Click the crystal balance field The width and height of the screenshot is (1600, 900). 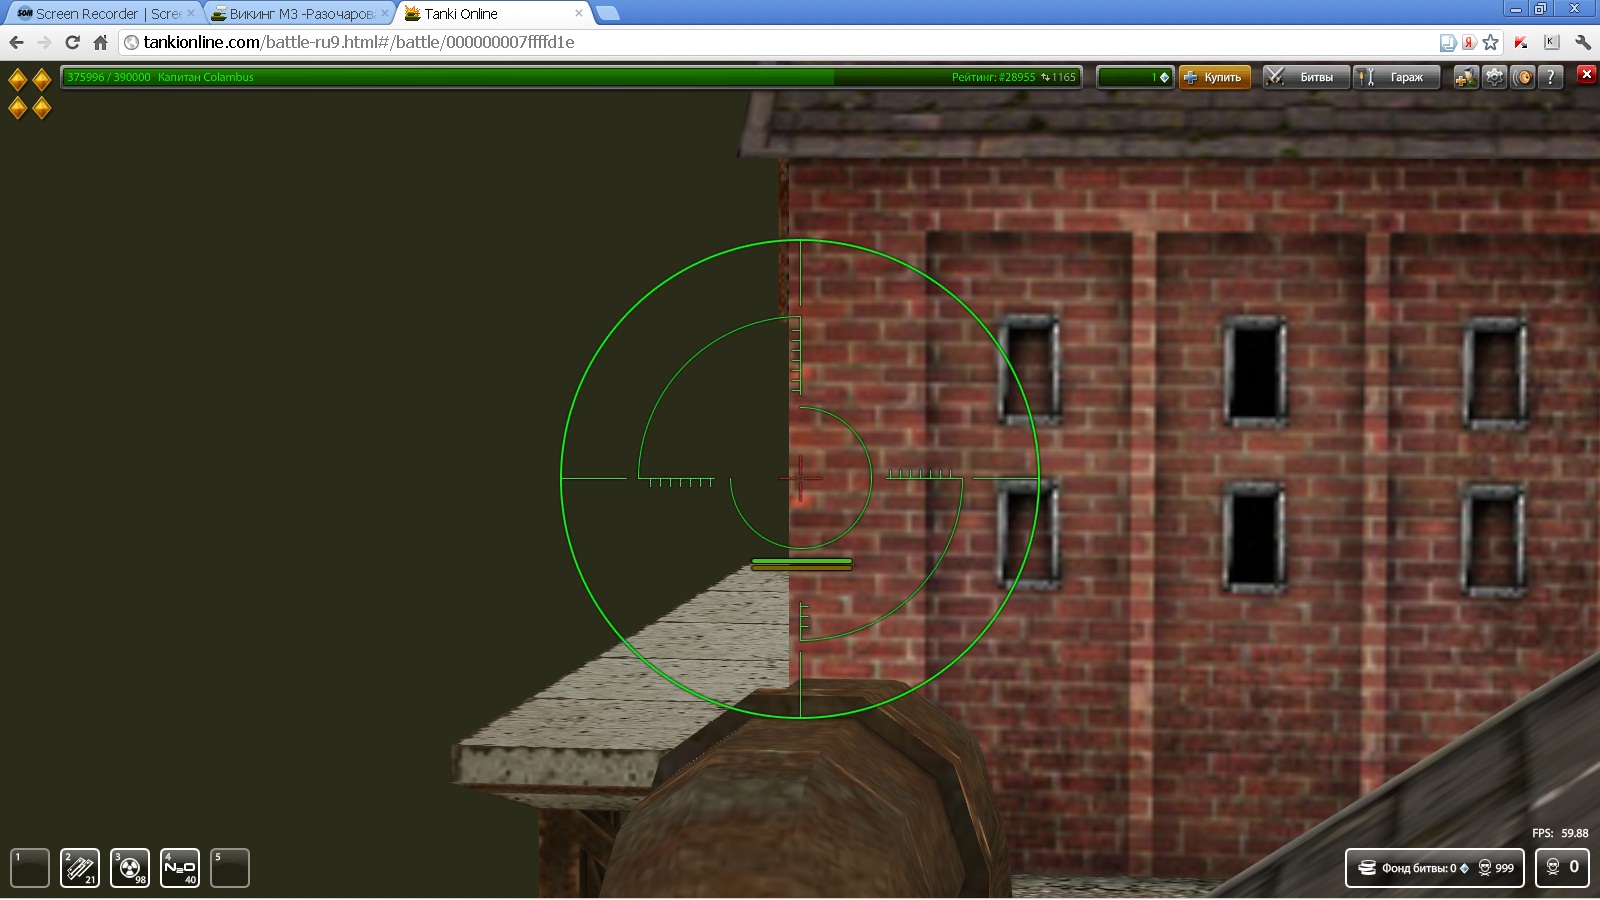pyautogui.click(x=1135, y=77)
